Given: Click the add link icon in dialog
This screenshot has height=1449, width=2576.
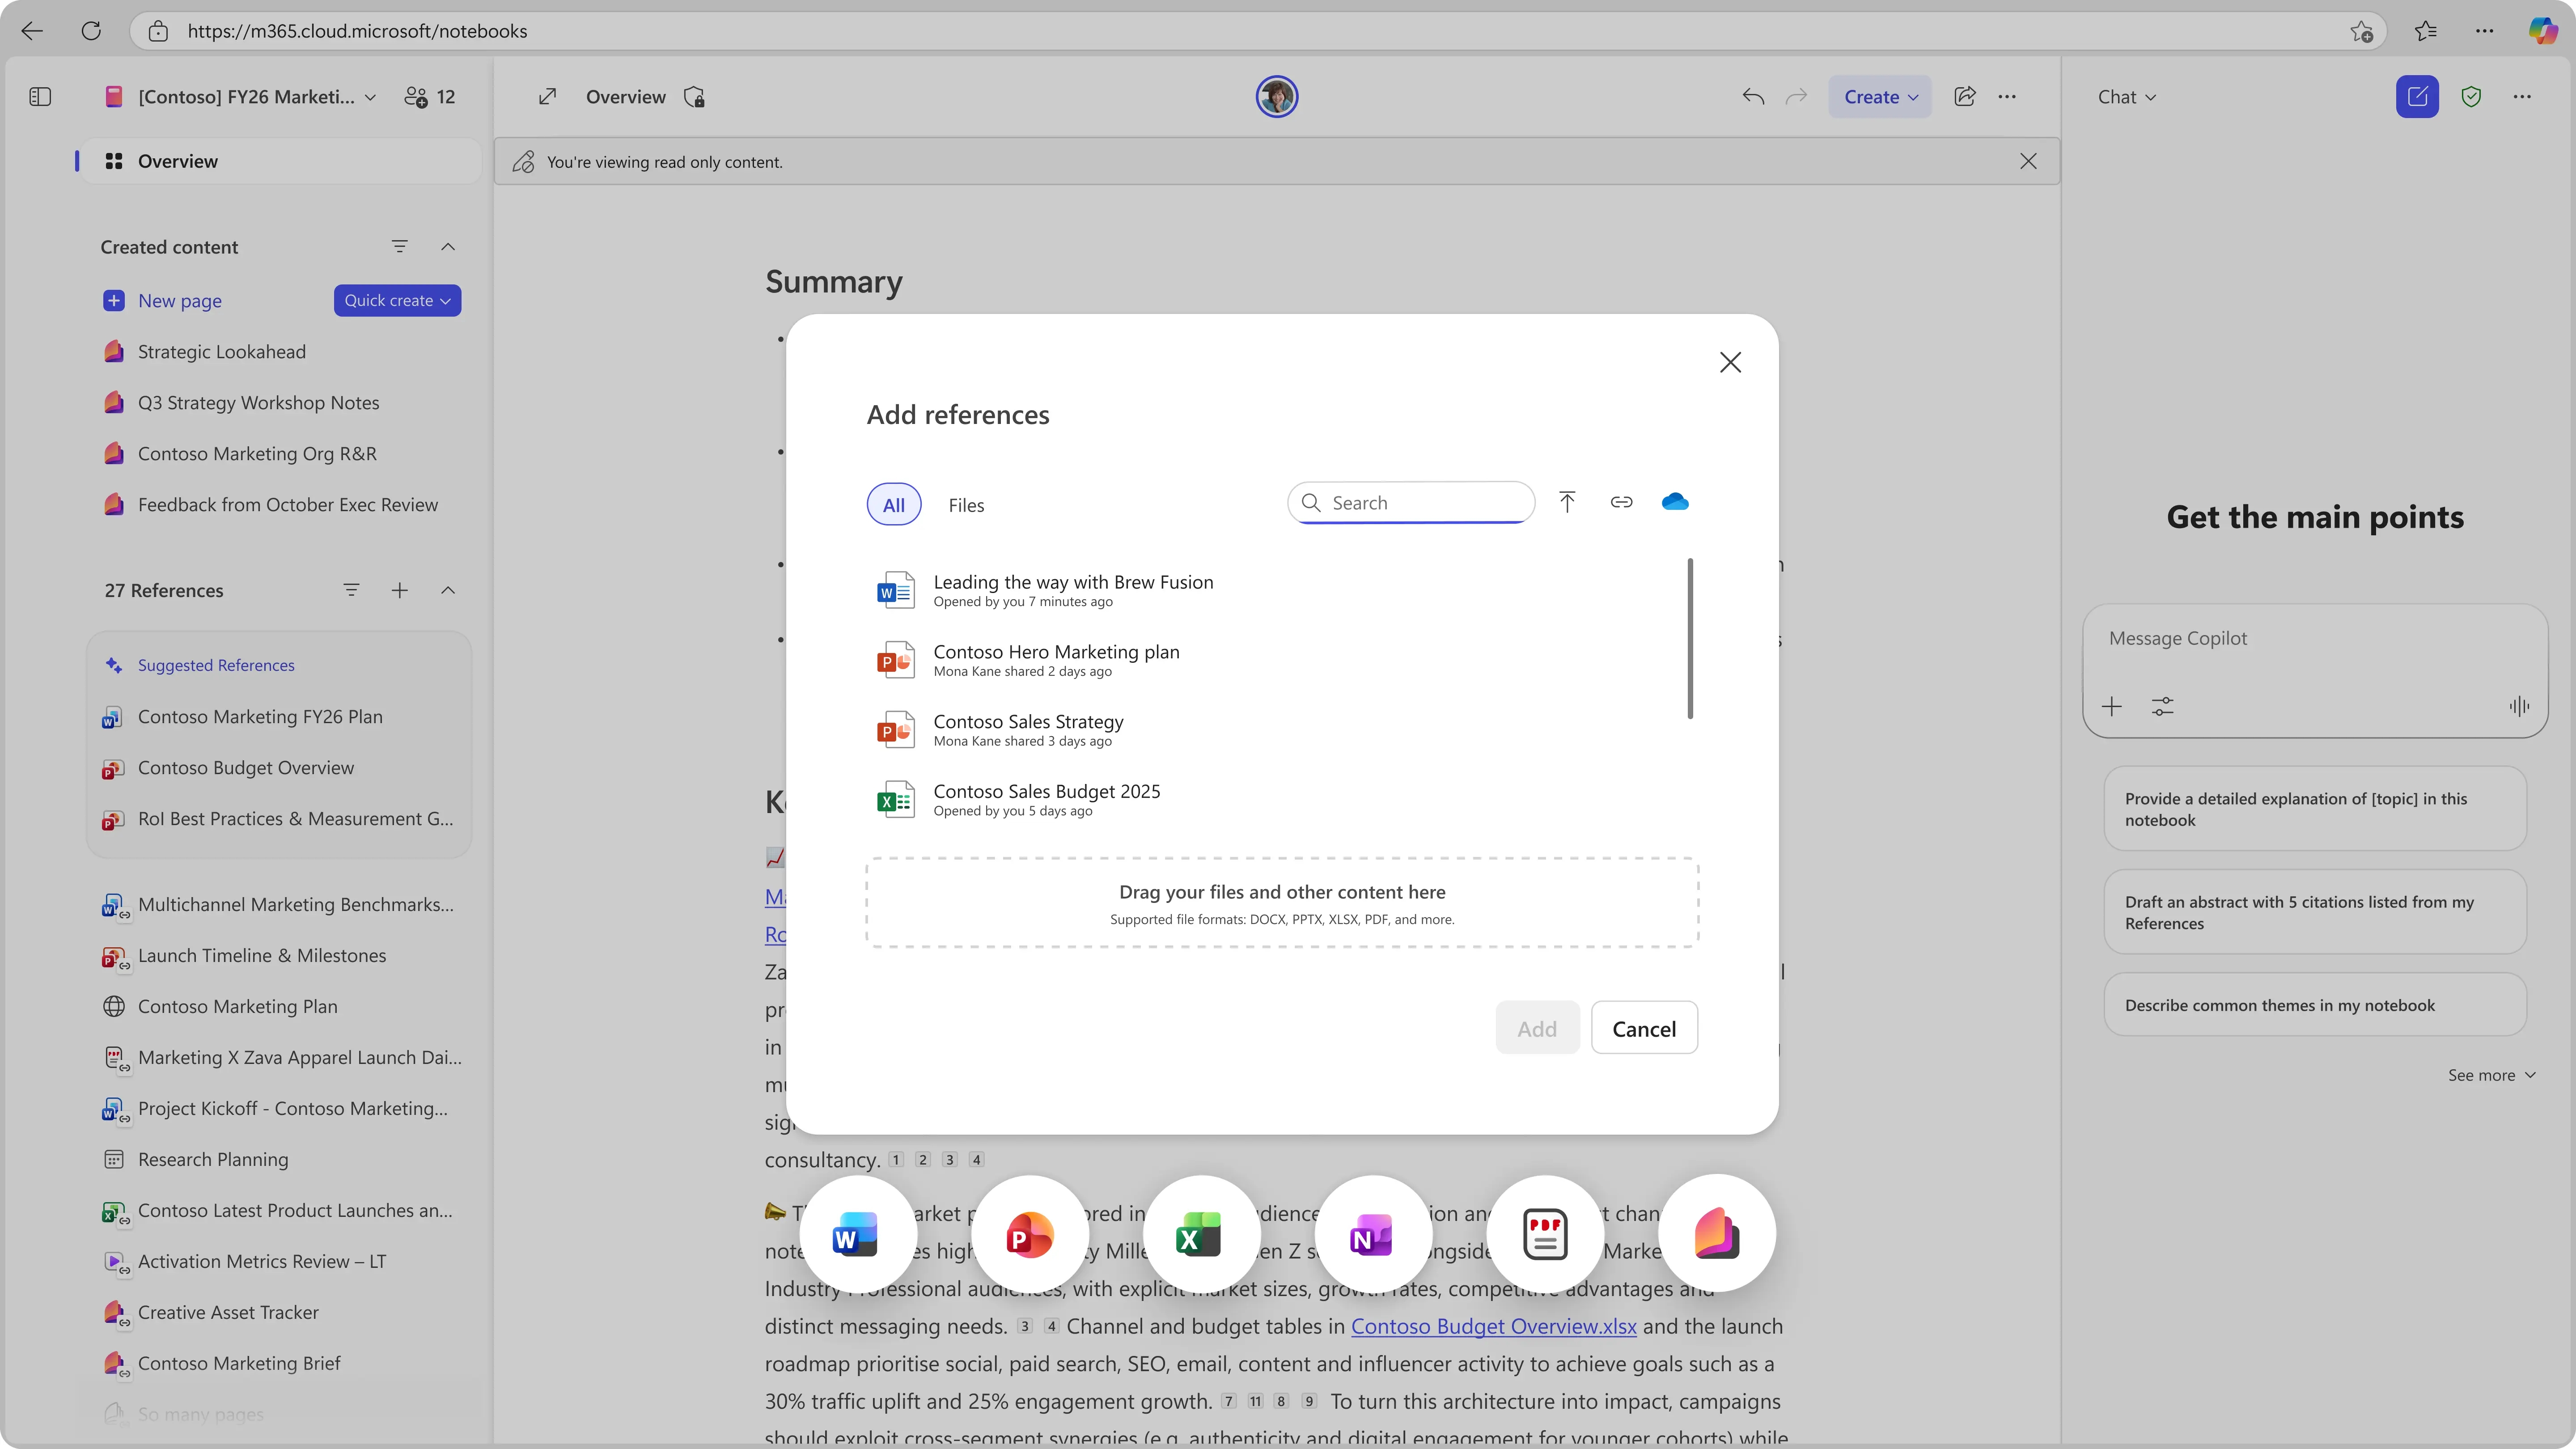Looking at the screenshot, I should (1621, 502).
